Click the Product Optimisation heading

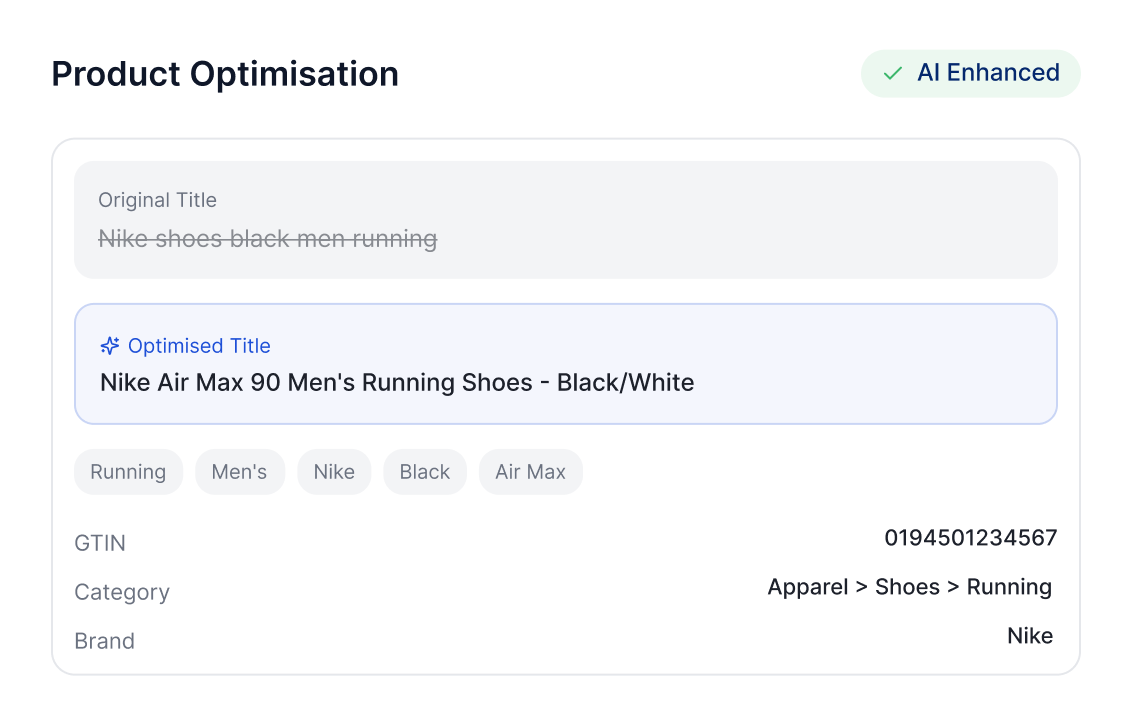[x=225, y=74]
